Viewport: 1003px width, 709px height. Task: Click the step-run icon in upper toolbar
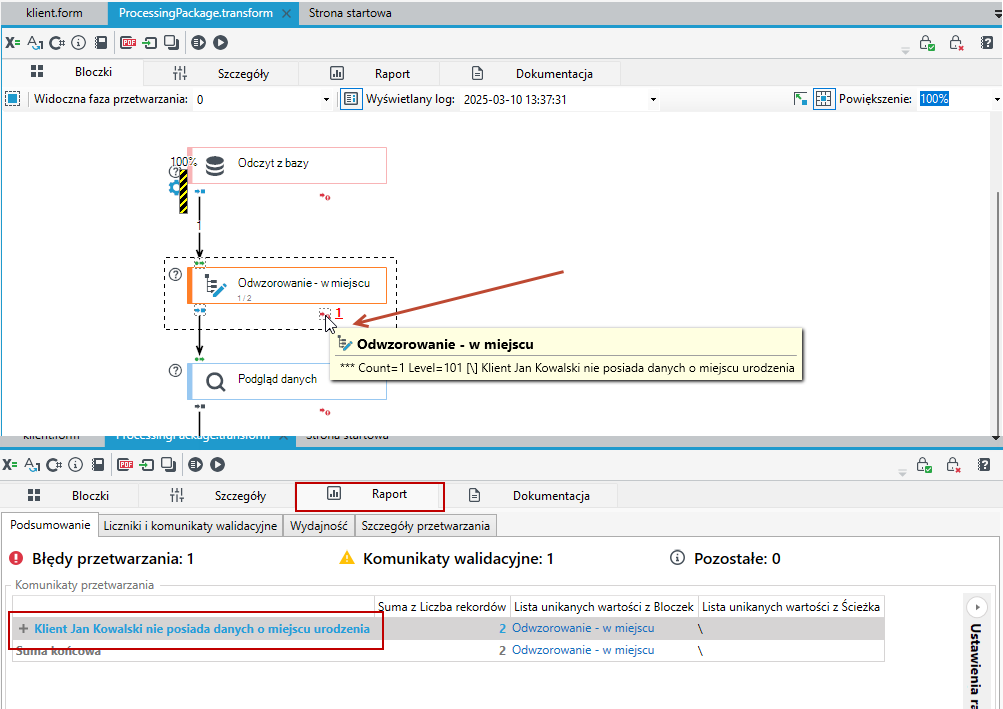coord(198,43)
